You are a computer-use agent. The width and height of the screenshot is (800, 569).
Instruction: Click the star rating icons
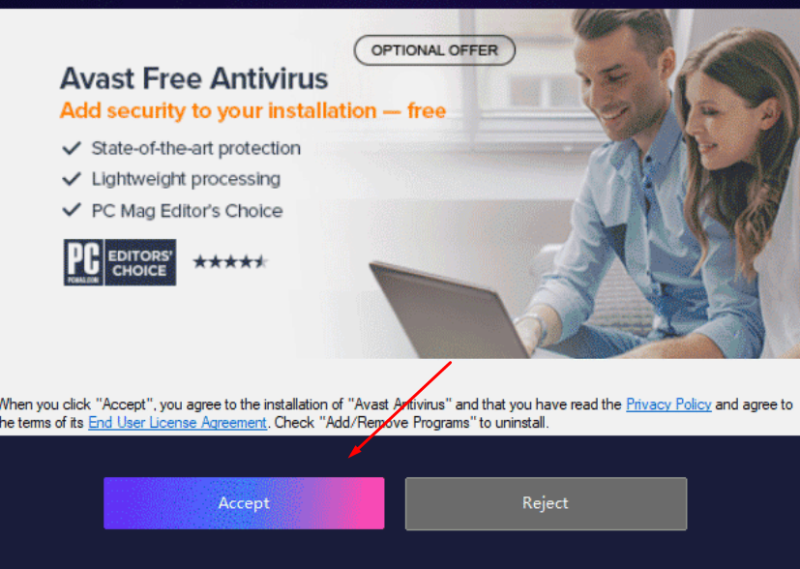[230, 262]
